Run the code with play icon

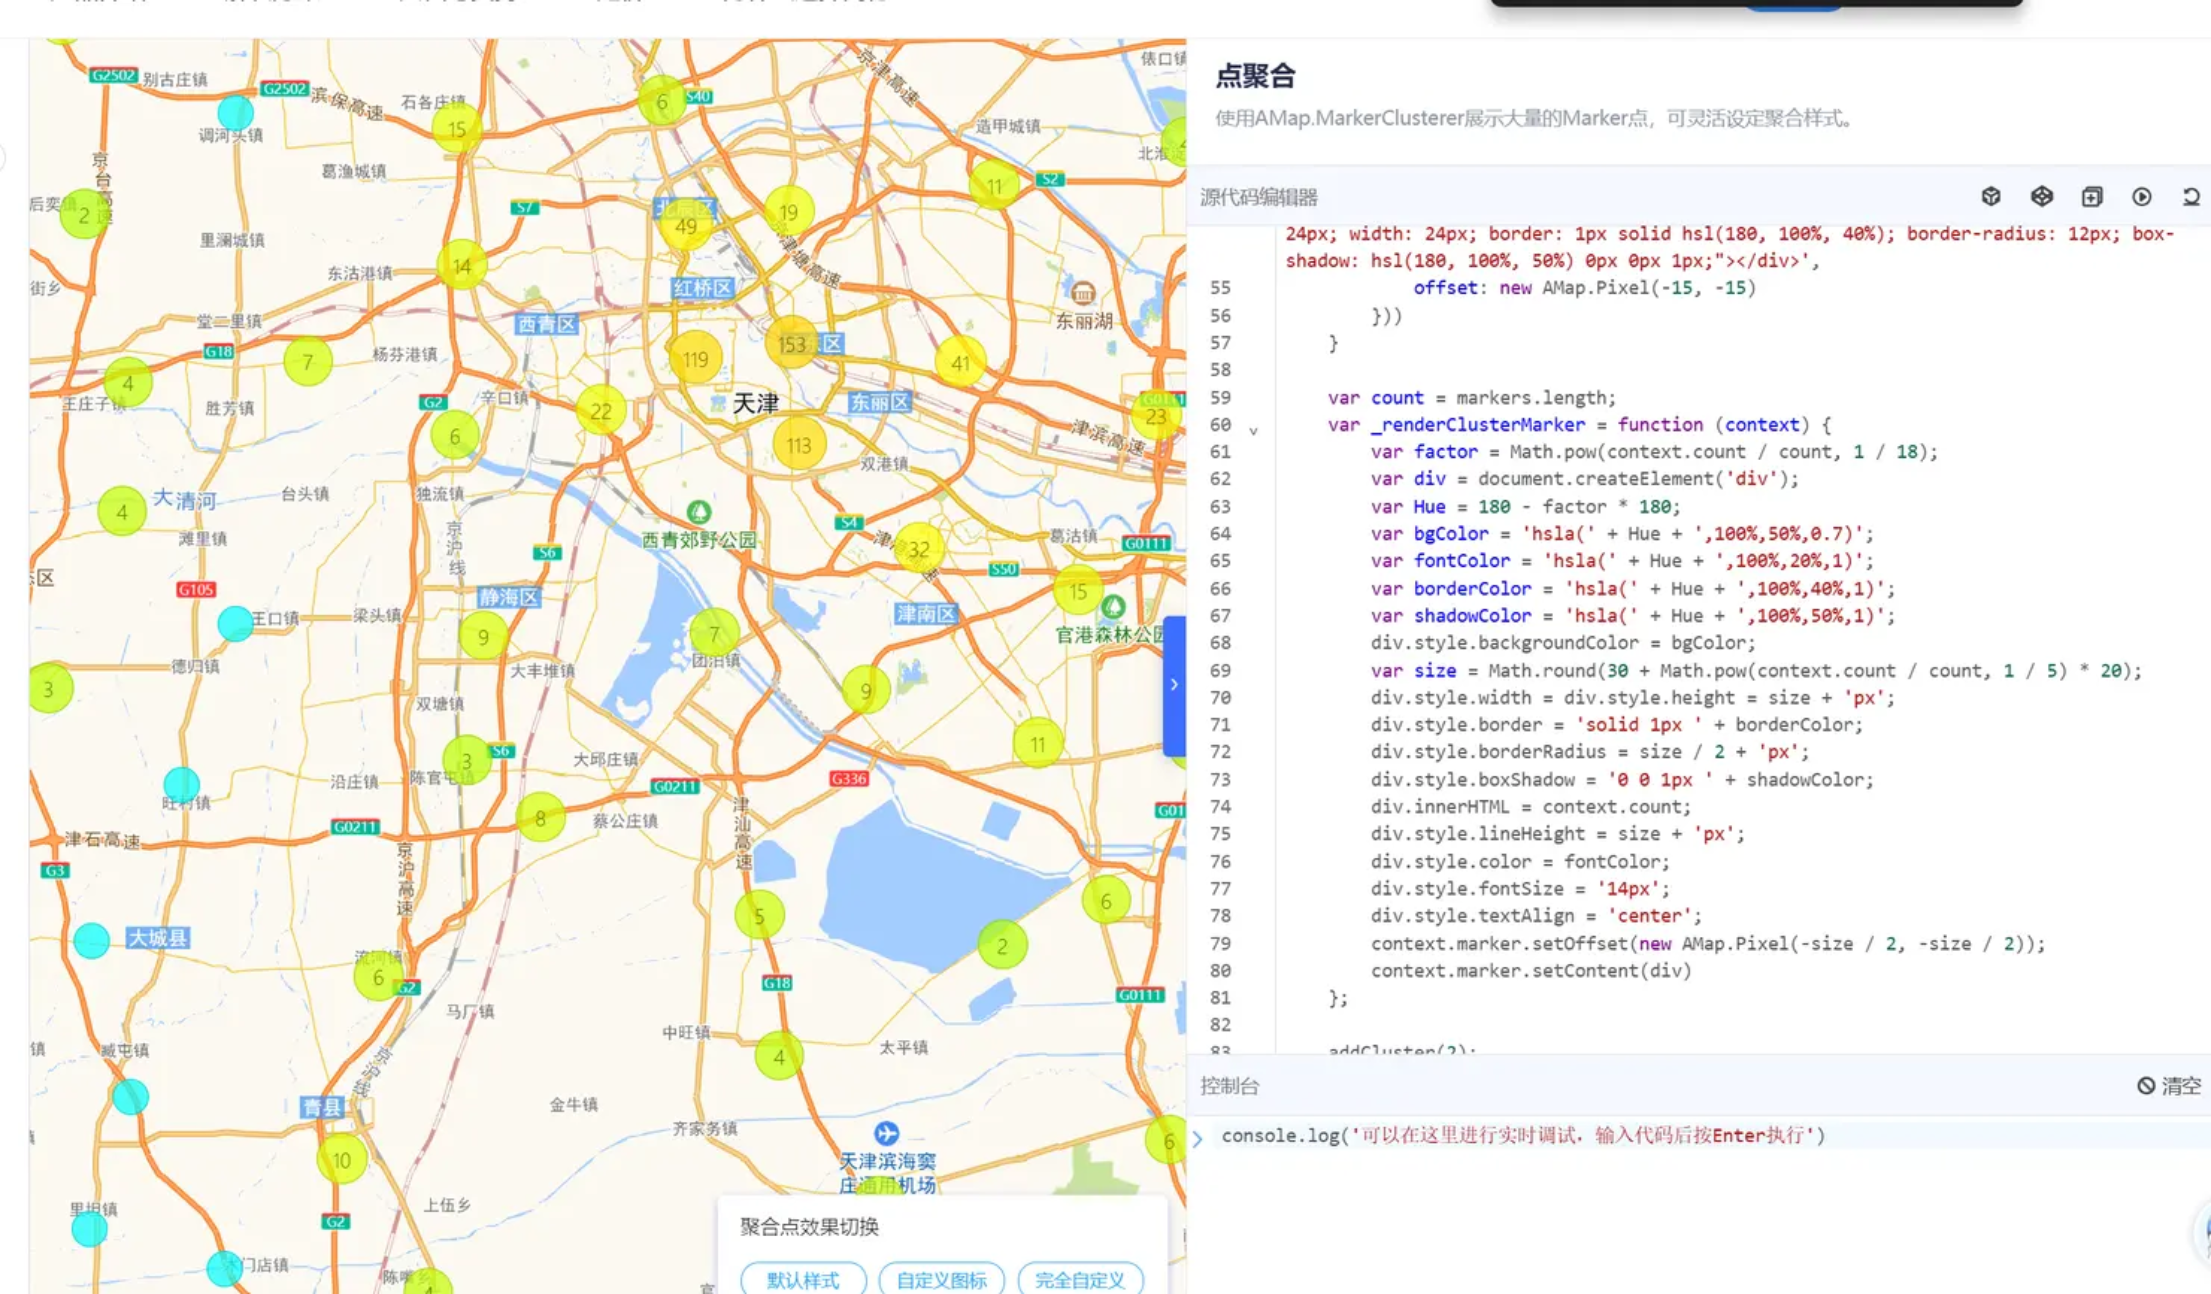tap(2141, 196)
